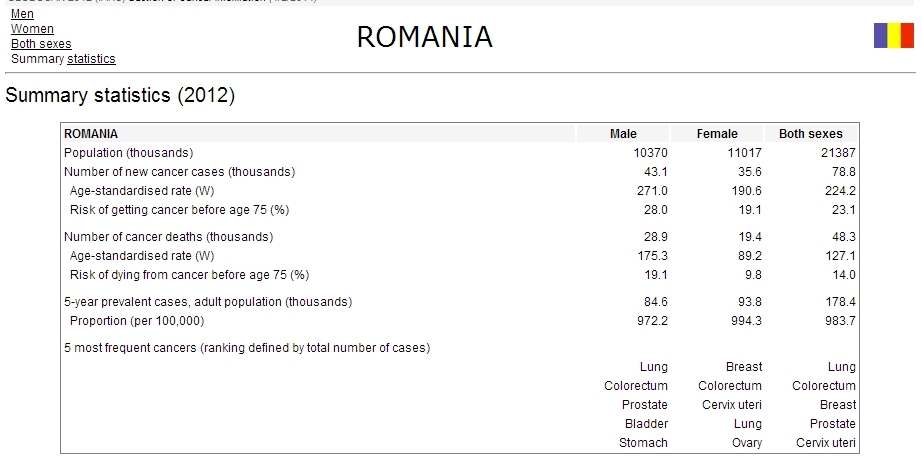Viewport: 922px width, 464px height.
Task: Open the Women link
Action: coord(32,30)
